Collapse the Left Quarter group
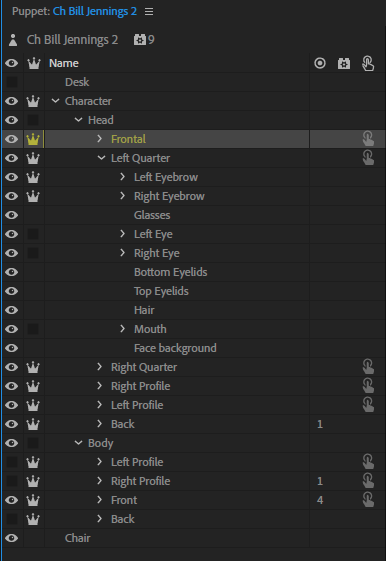This screenshot has height=561, width=386. click(102, 158)
